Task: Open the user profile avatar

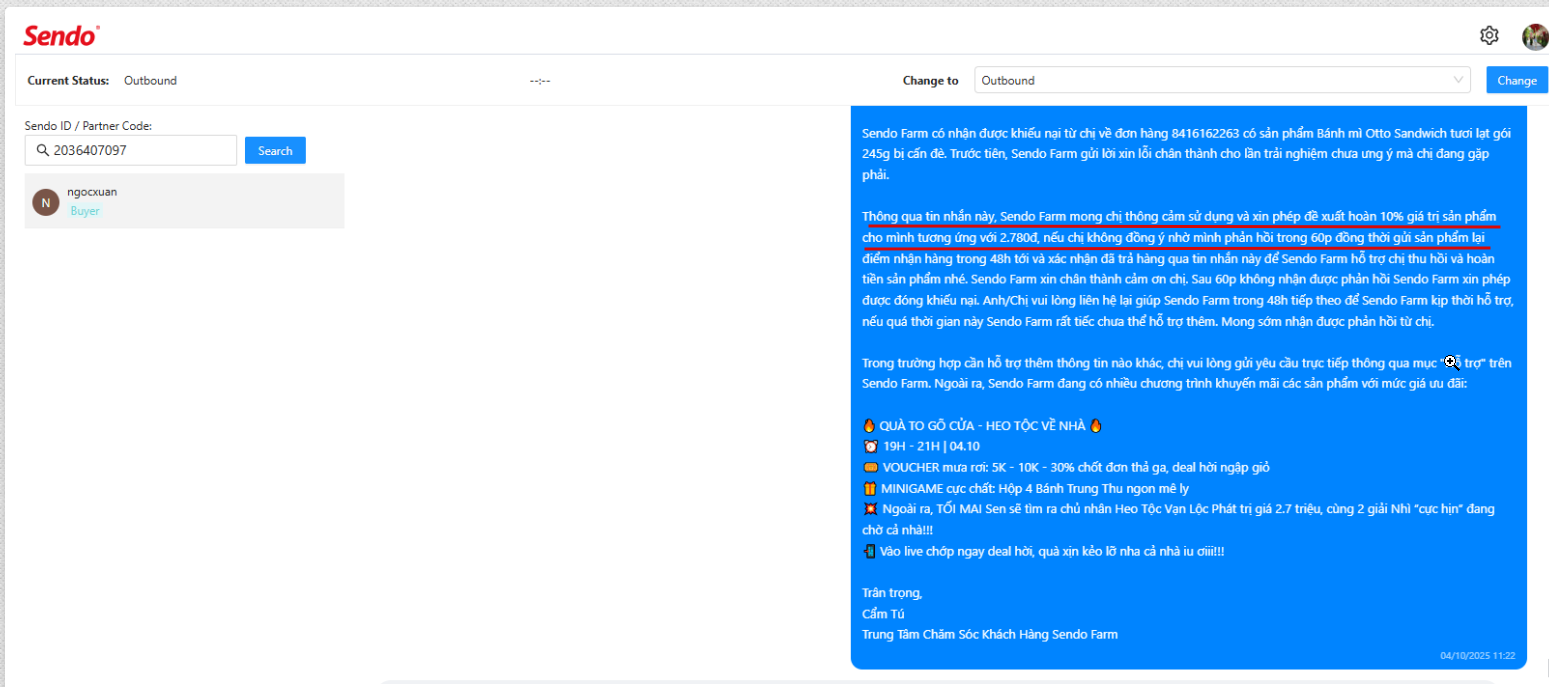Action: pos(1535,37)
